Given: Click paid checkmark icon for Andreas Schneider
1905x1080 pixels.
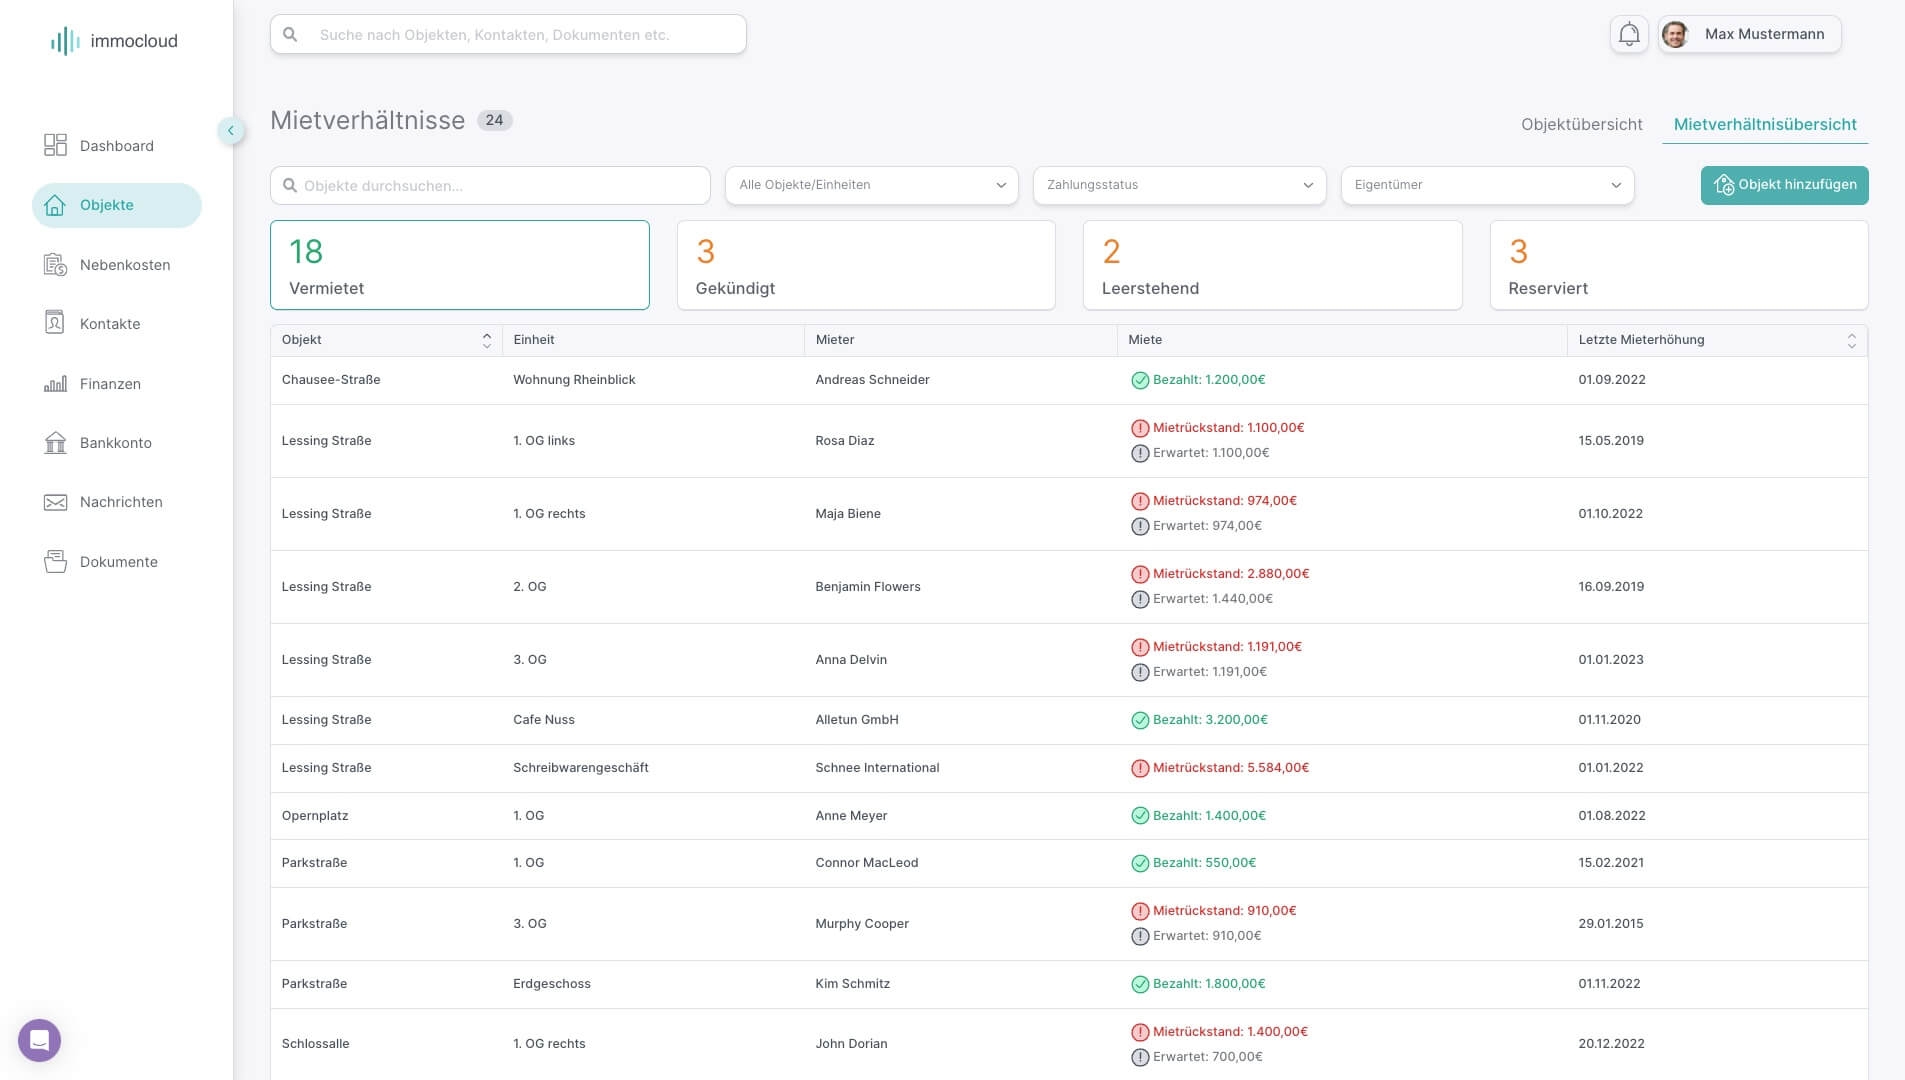Looking at the screenshot, I should pos(1139,380).
